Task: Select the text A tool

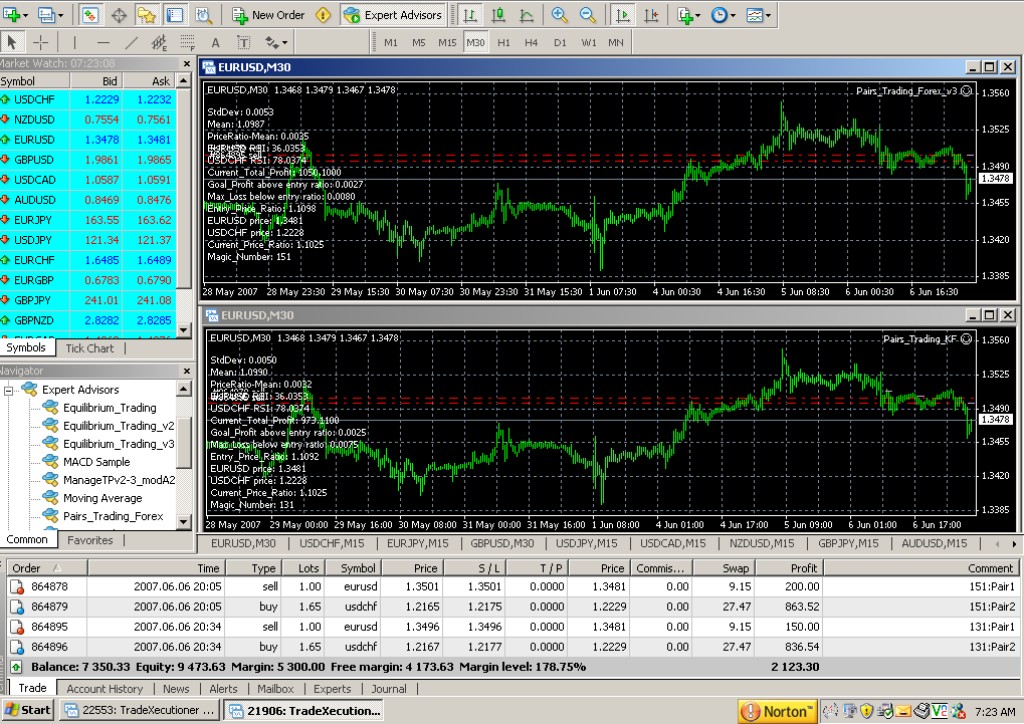Action: (x=215, y=42)
